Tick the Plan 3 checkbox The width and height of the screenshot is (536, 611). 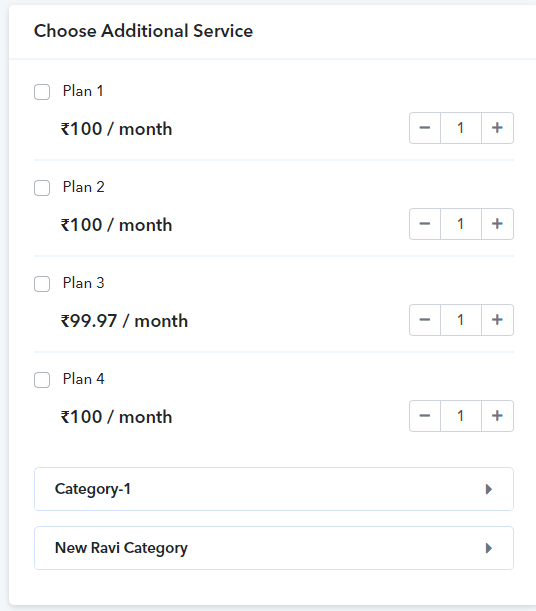tap(42, 284)
